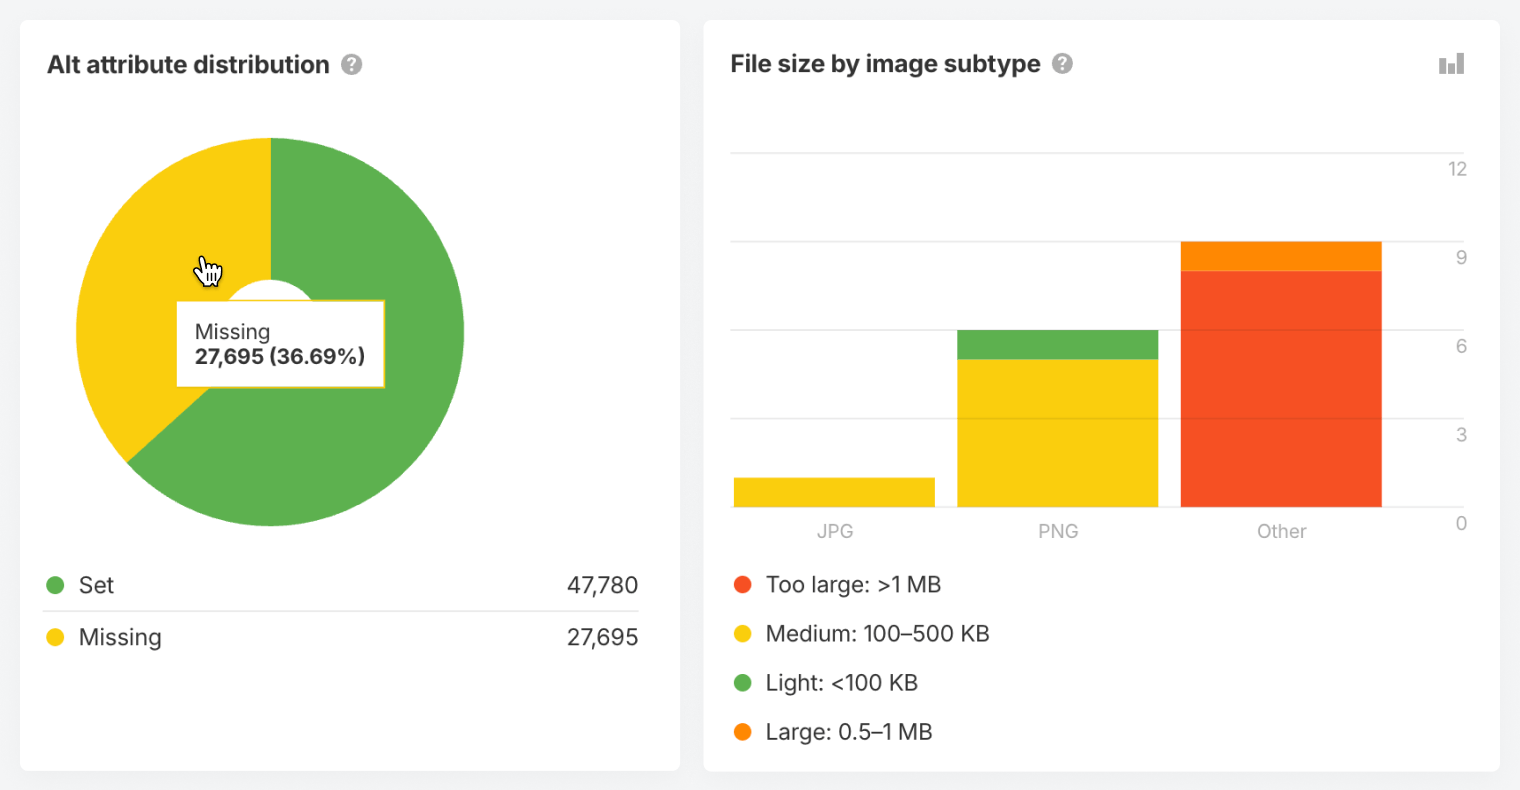Select the red Too large legend dot

coord(742,584)
